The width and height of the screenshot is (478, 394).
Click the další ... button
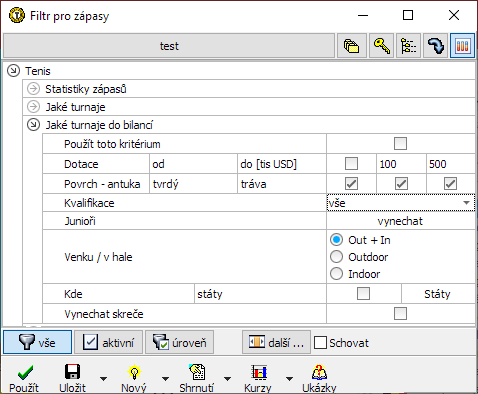click(x=276, y=342)
